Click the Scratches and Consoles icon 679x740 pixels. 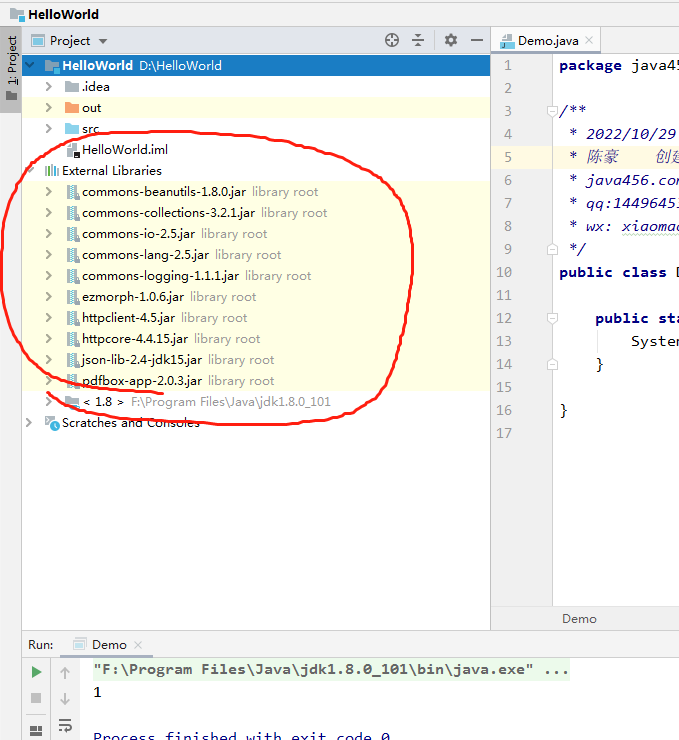pos(52,423)
